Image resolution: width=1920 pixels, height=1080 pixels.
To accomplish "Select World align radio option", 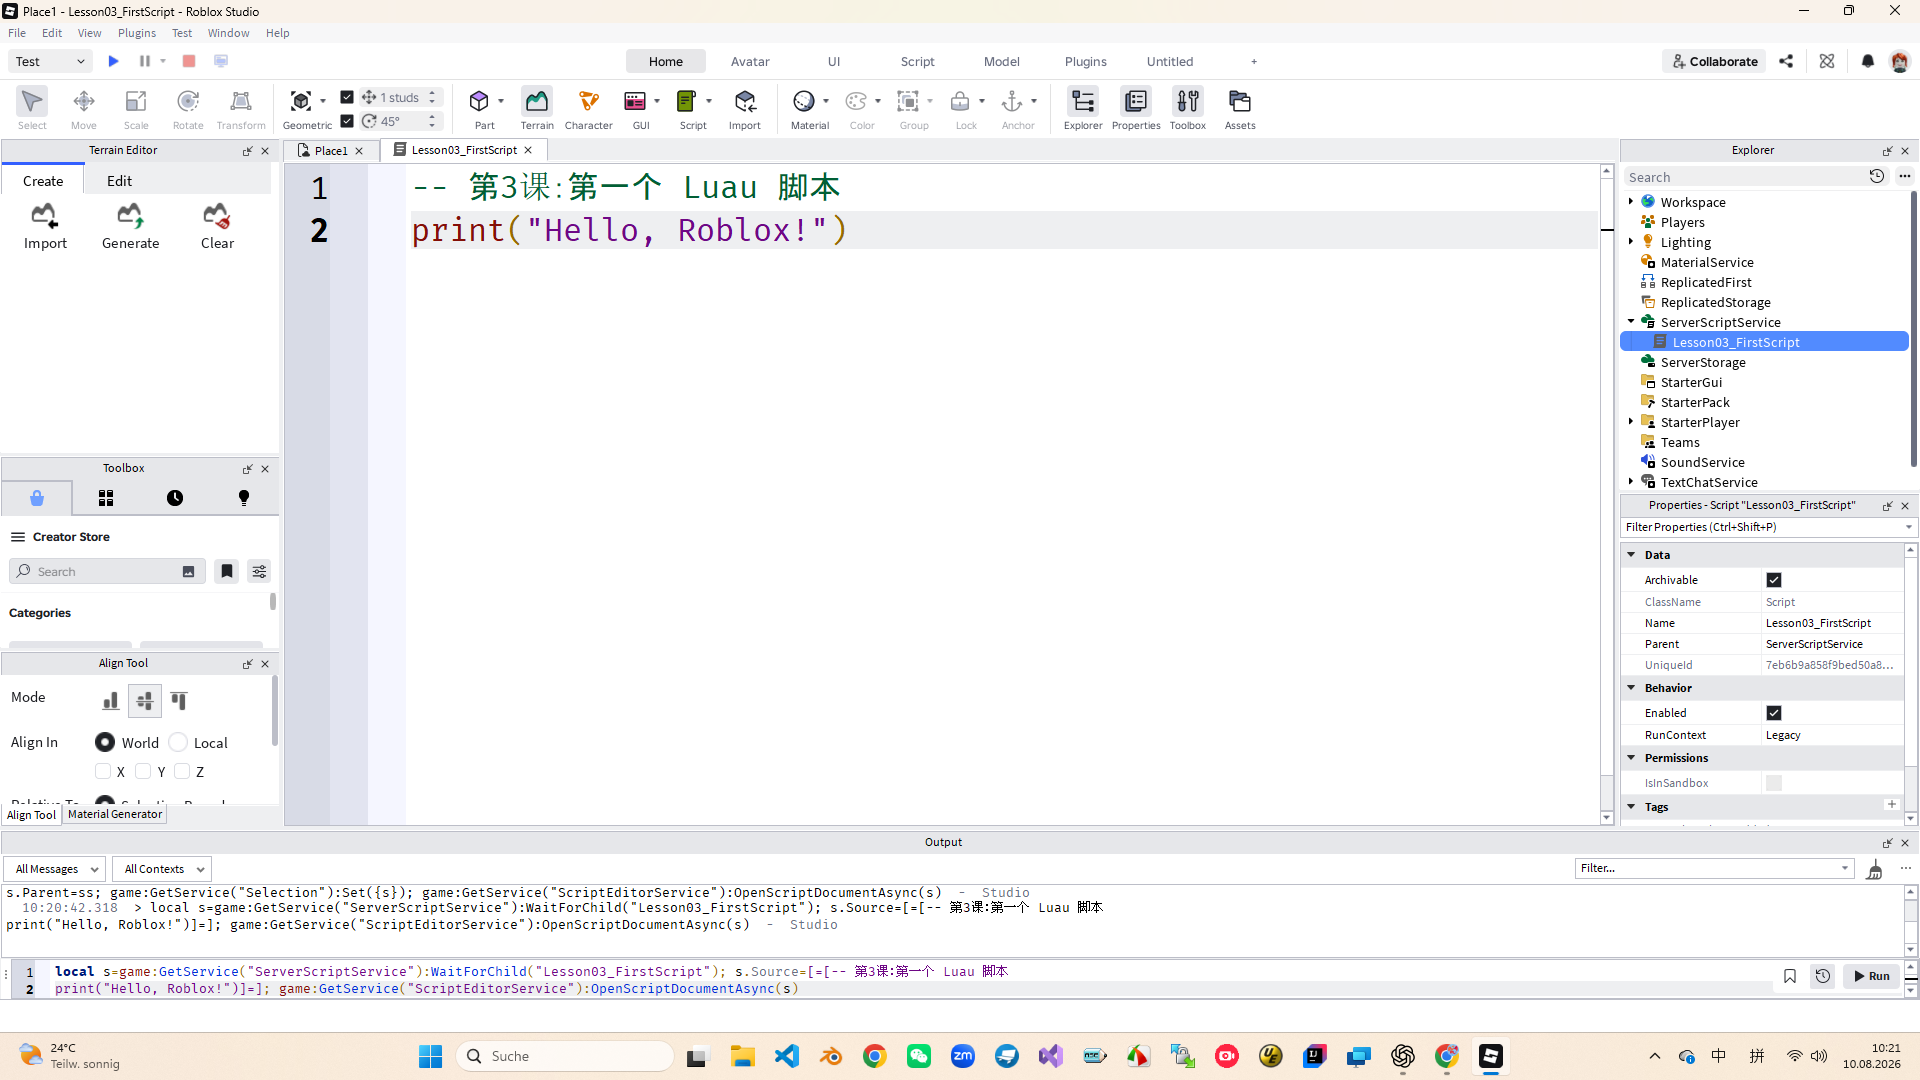I will (x=105, y=742).
